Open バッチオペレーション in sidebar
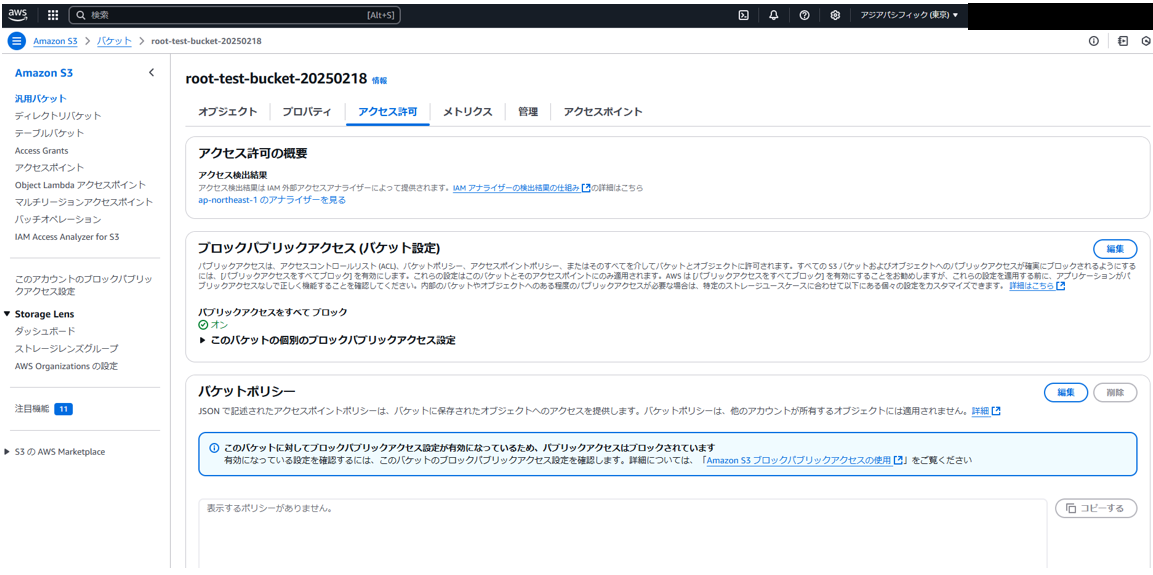Screen dimensions: 1153x575 pyautogui.click(x=58, y=220)
